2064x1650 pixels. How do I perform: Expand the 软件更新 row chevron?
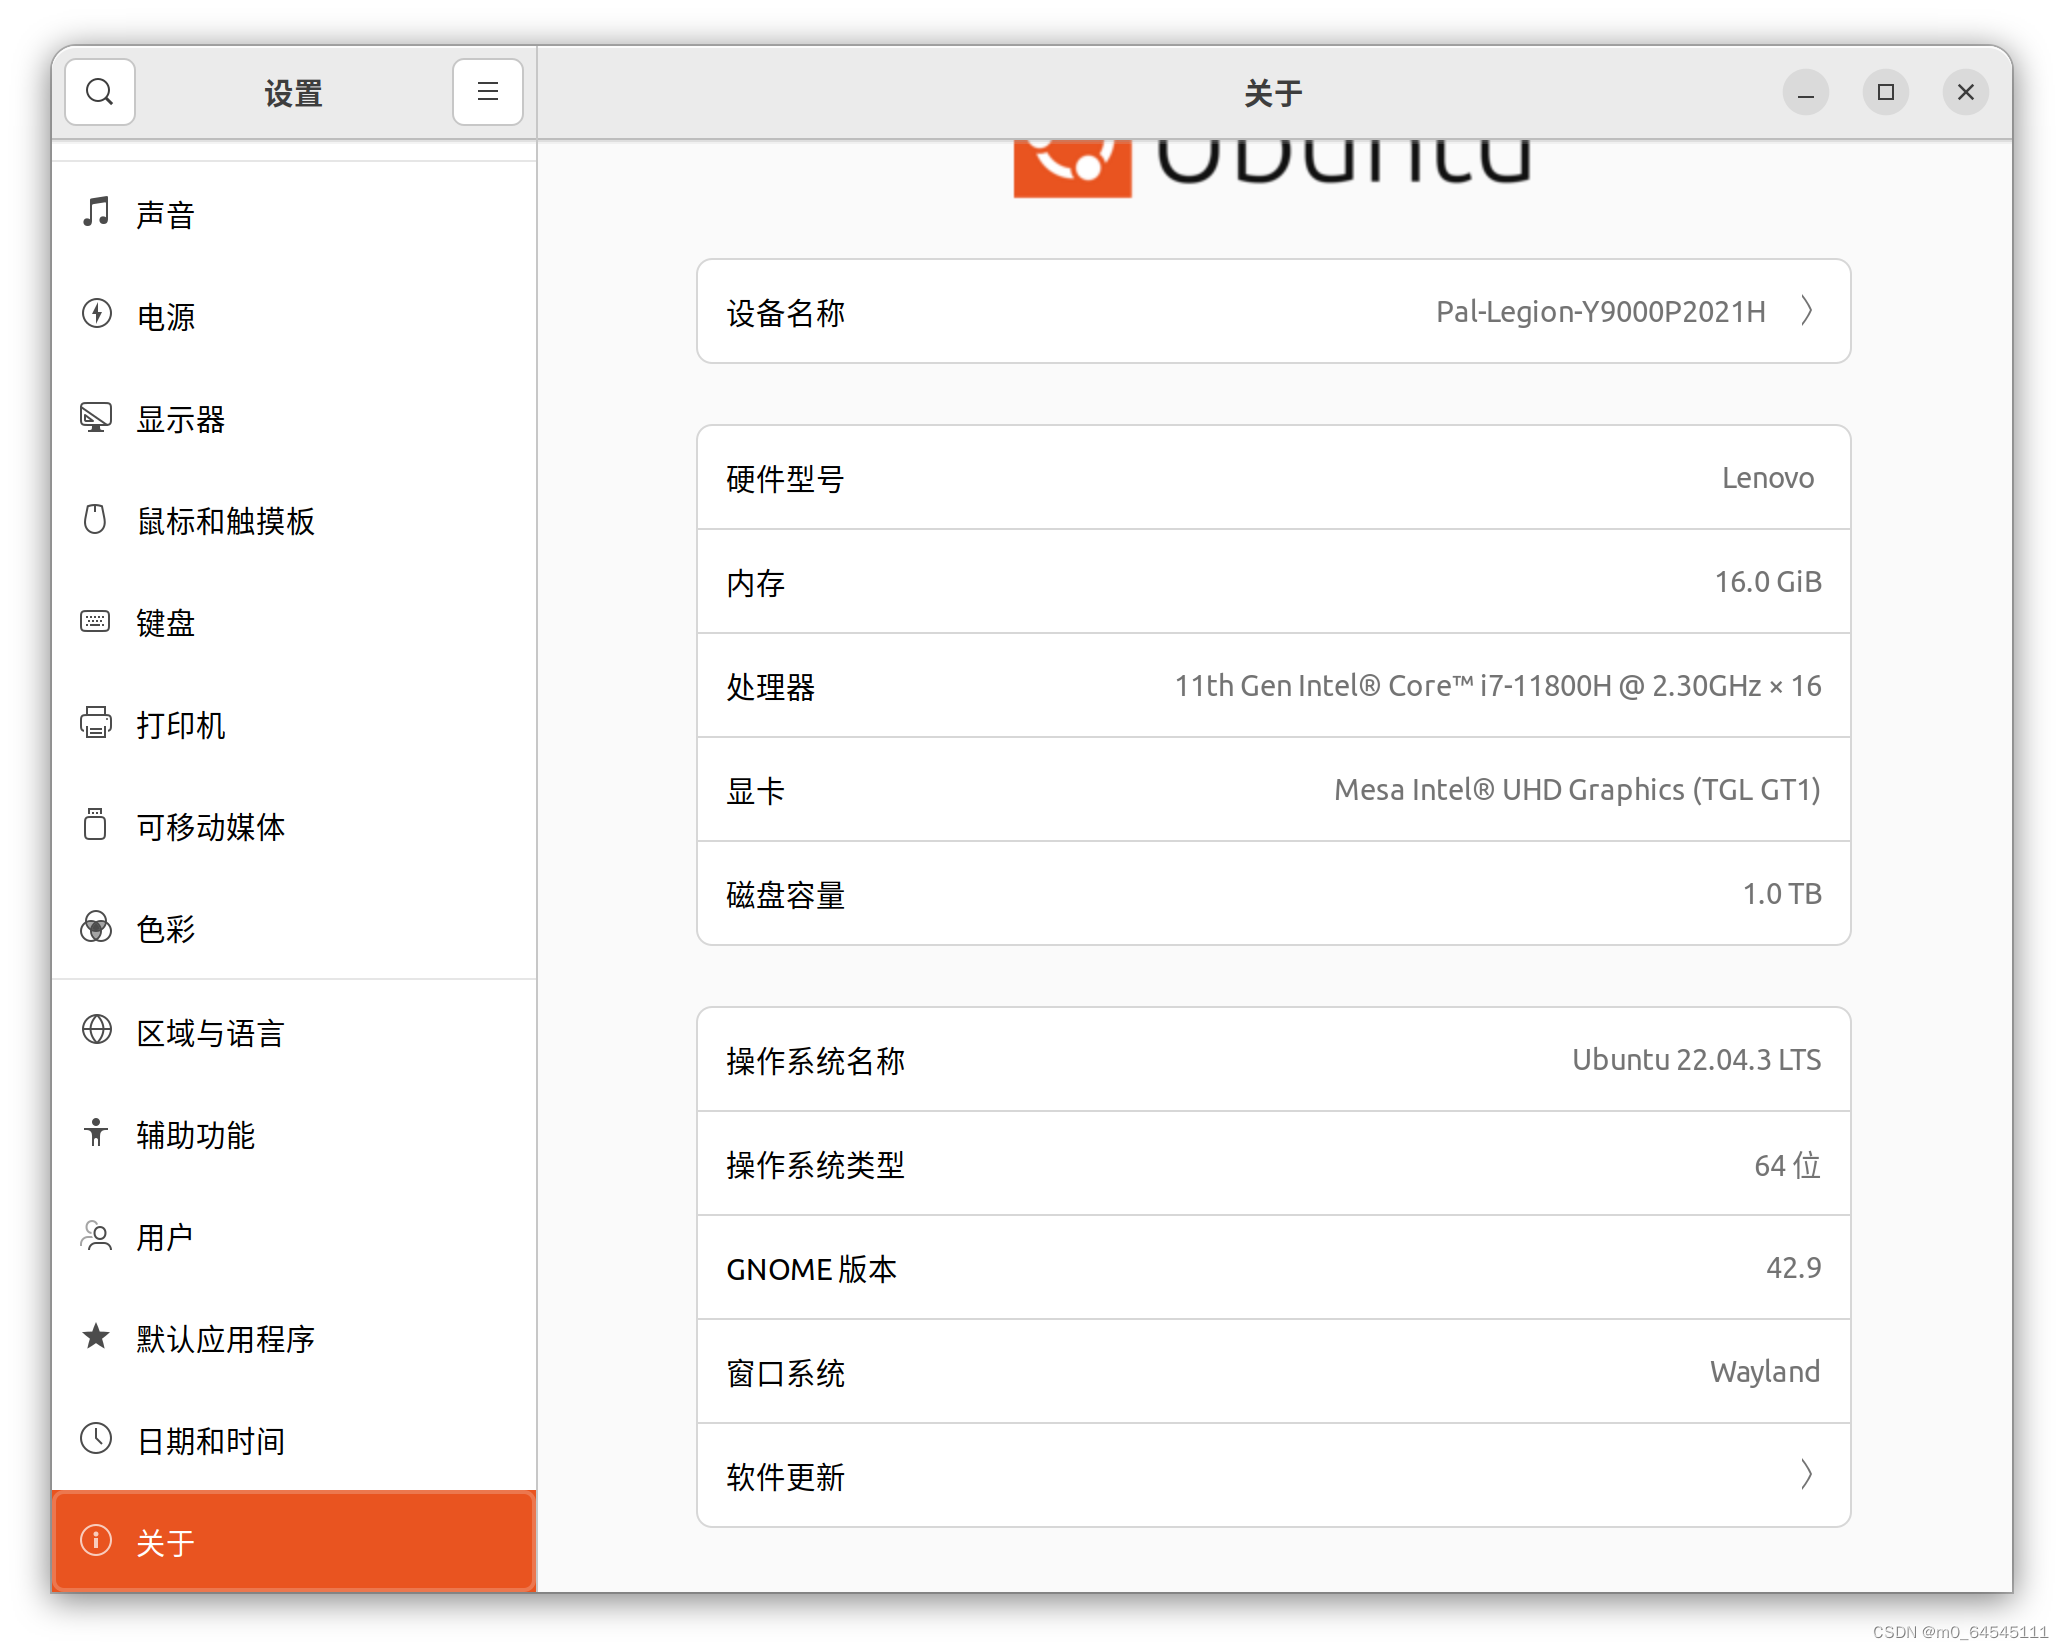pos(1806,1475)
